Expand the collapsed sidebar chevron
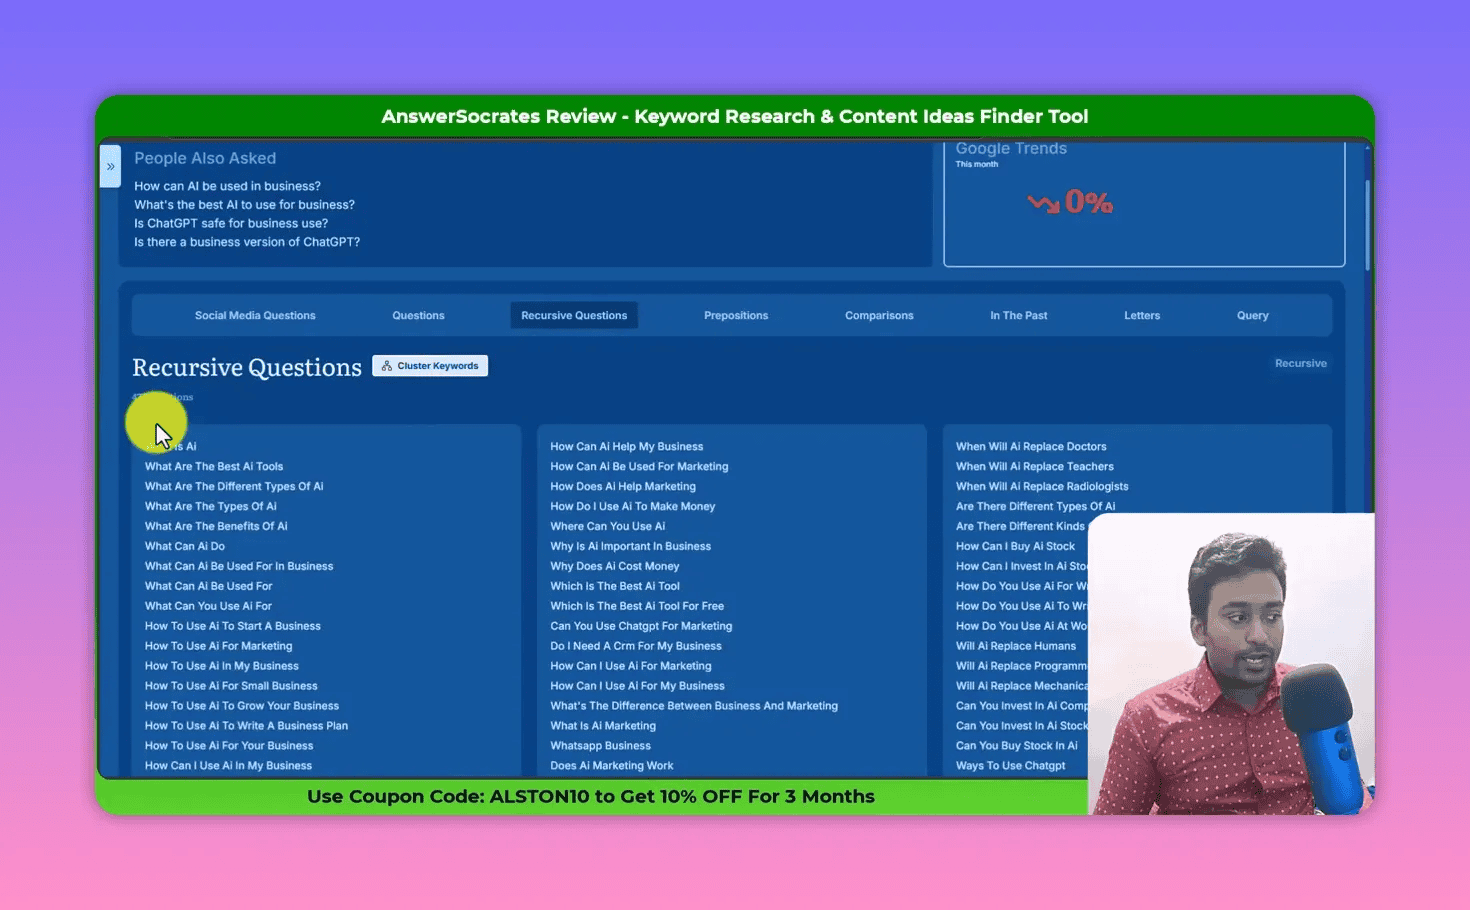This screenshot has height=910, width=1470. point(110,167)
